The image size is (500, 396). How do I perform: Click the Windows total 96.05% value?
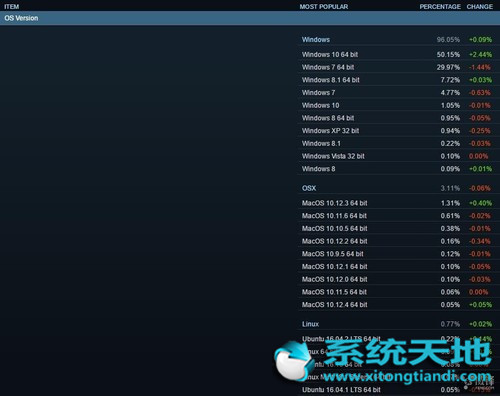[448, 40]
